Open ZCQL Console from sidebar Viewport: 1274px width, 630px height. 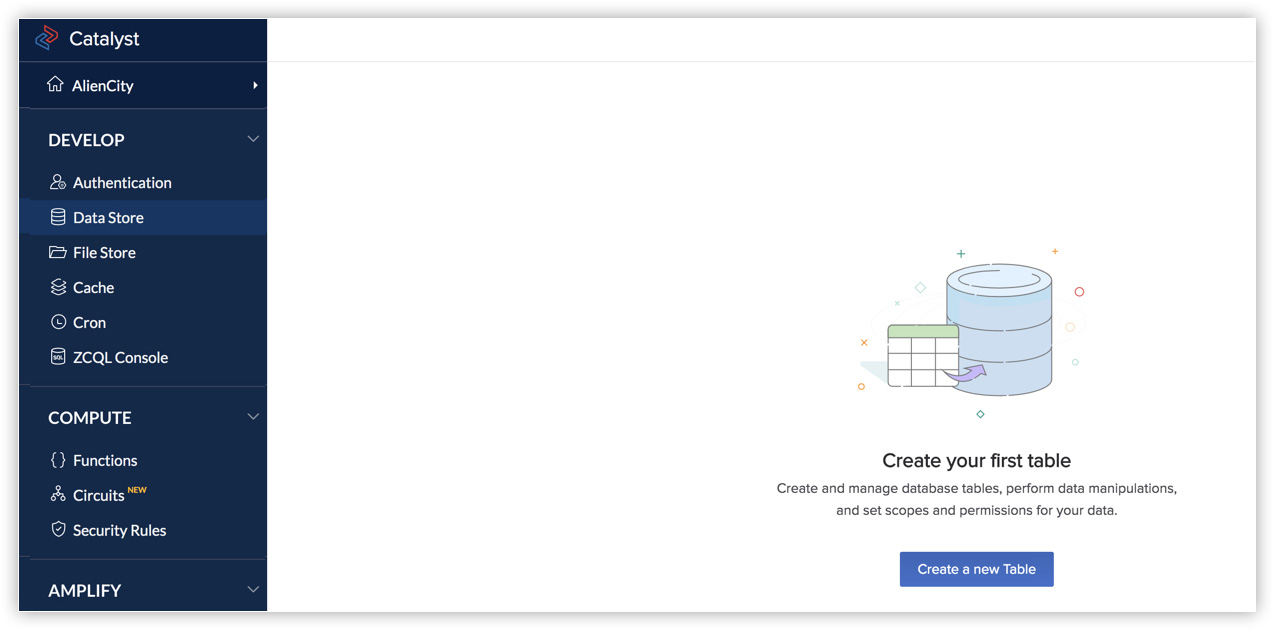pos(120,357)
